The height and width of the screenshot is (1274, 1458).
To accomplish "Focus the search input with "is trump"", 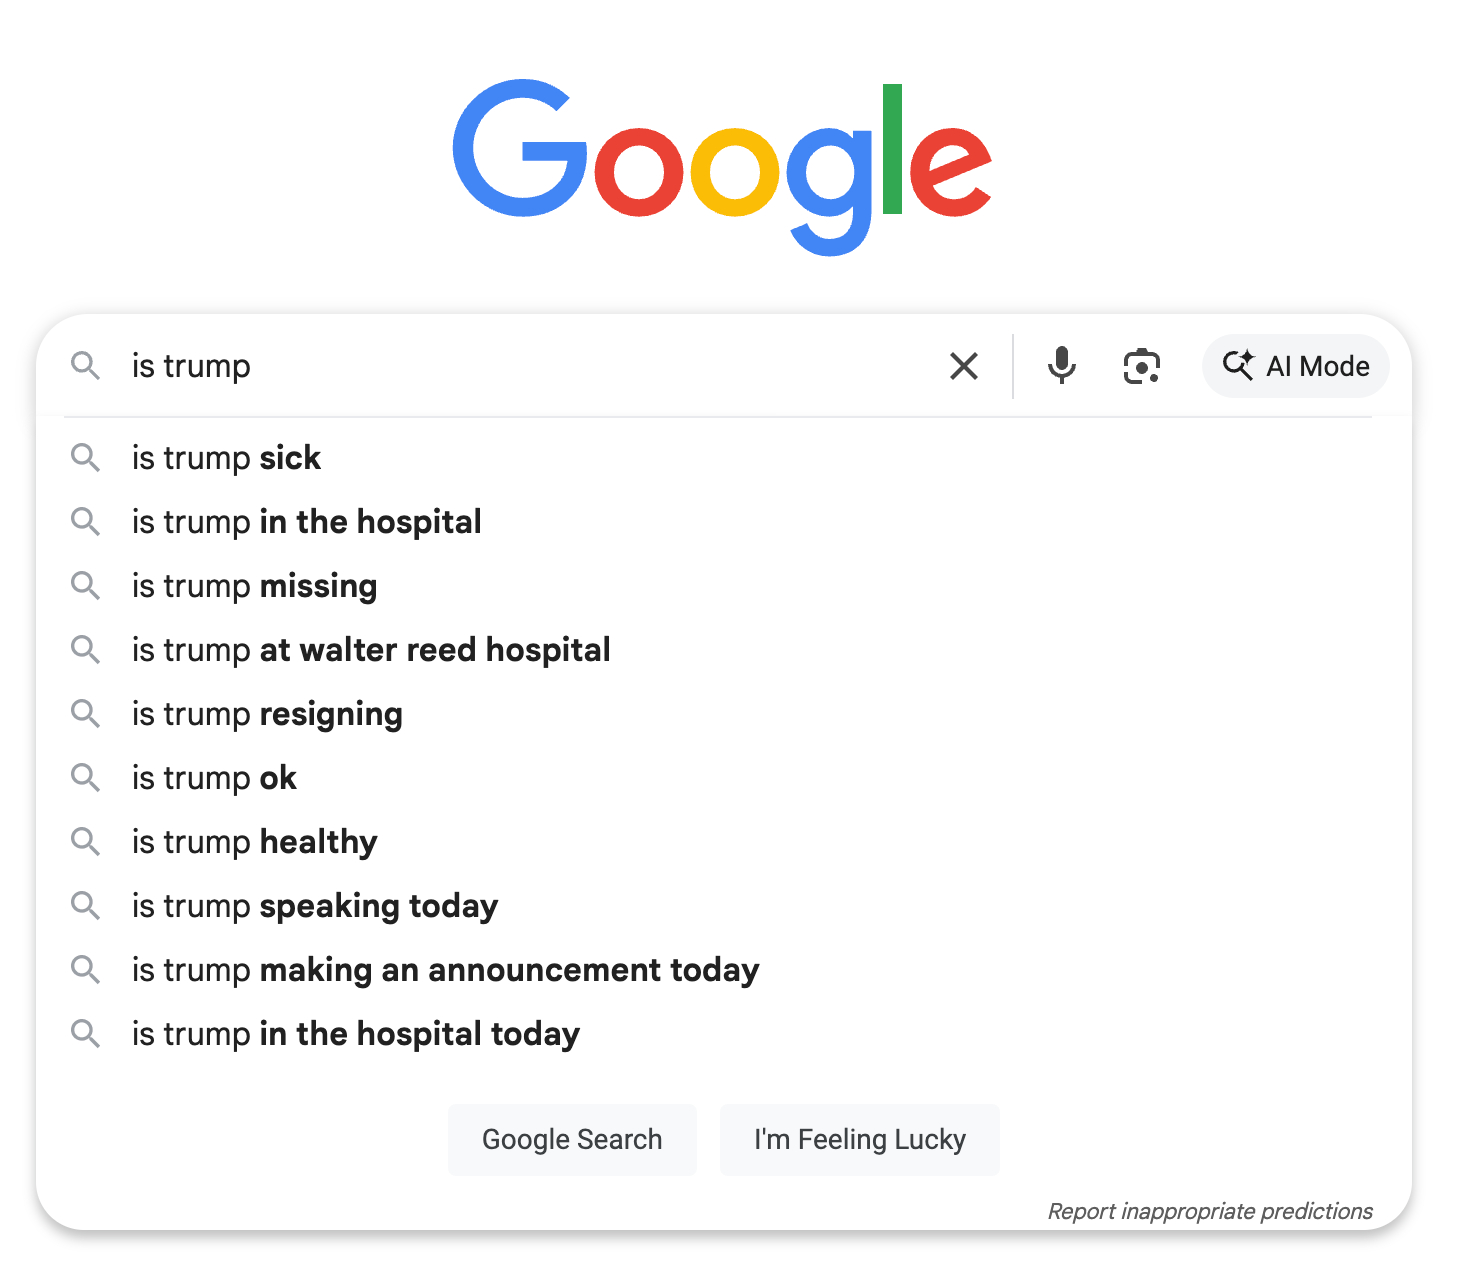I will (530, 366).
